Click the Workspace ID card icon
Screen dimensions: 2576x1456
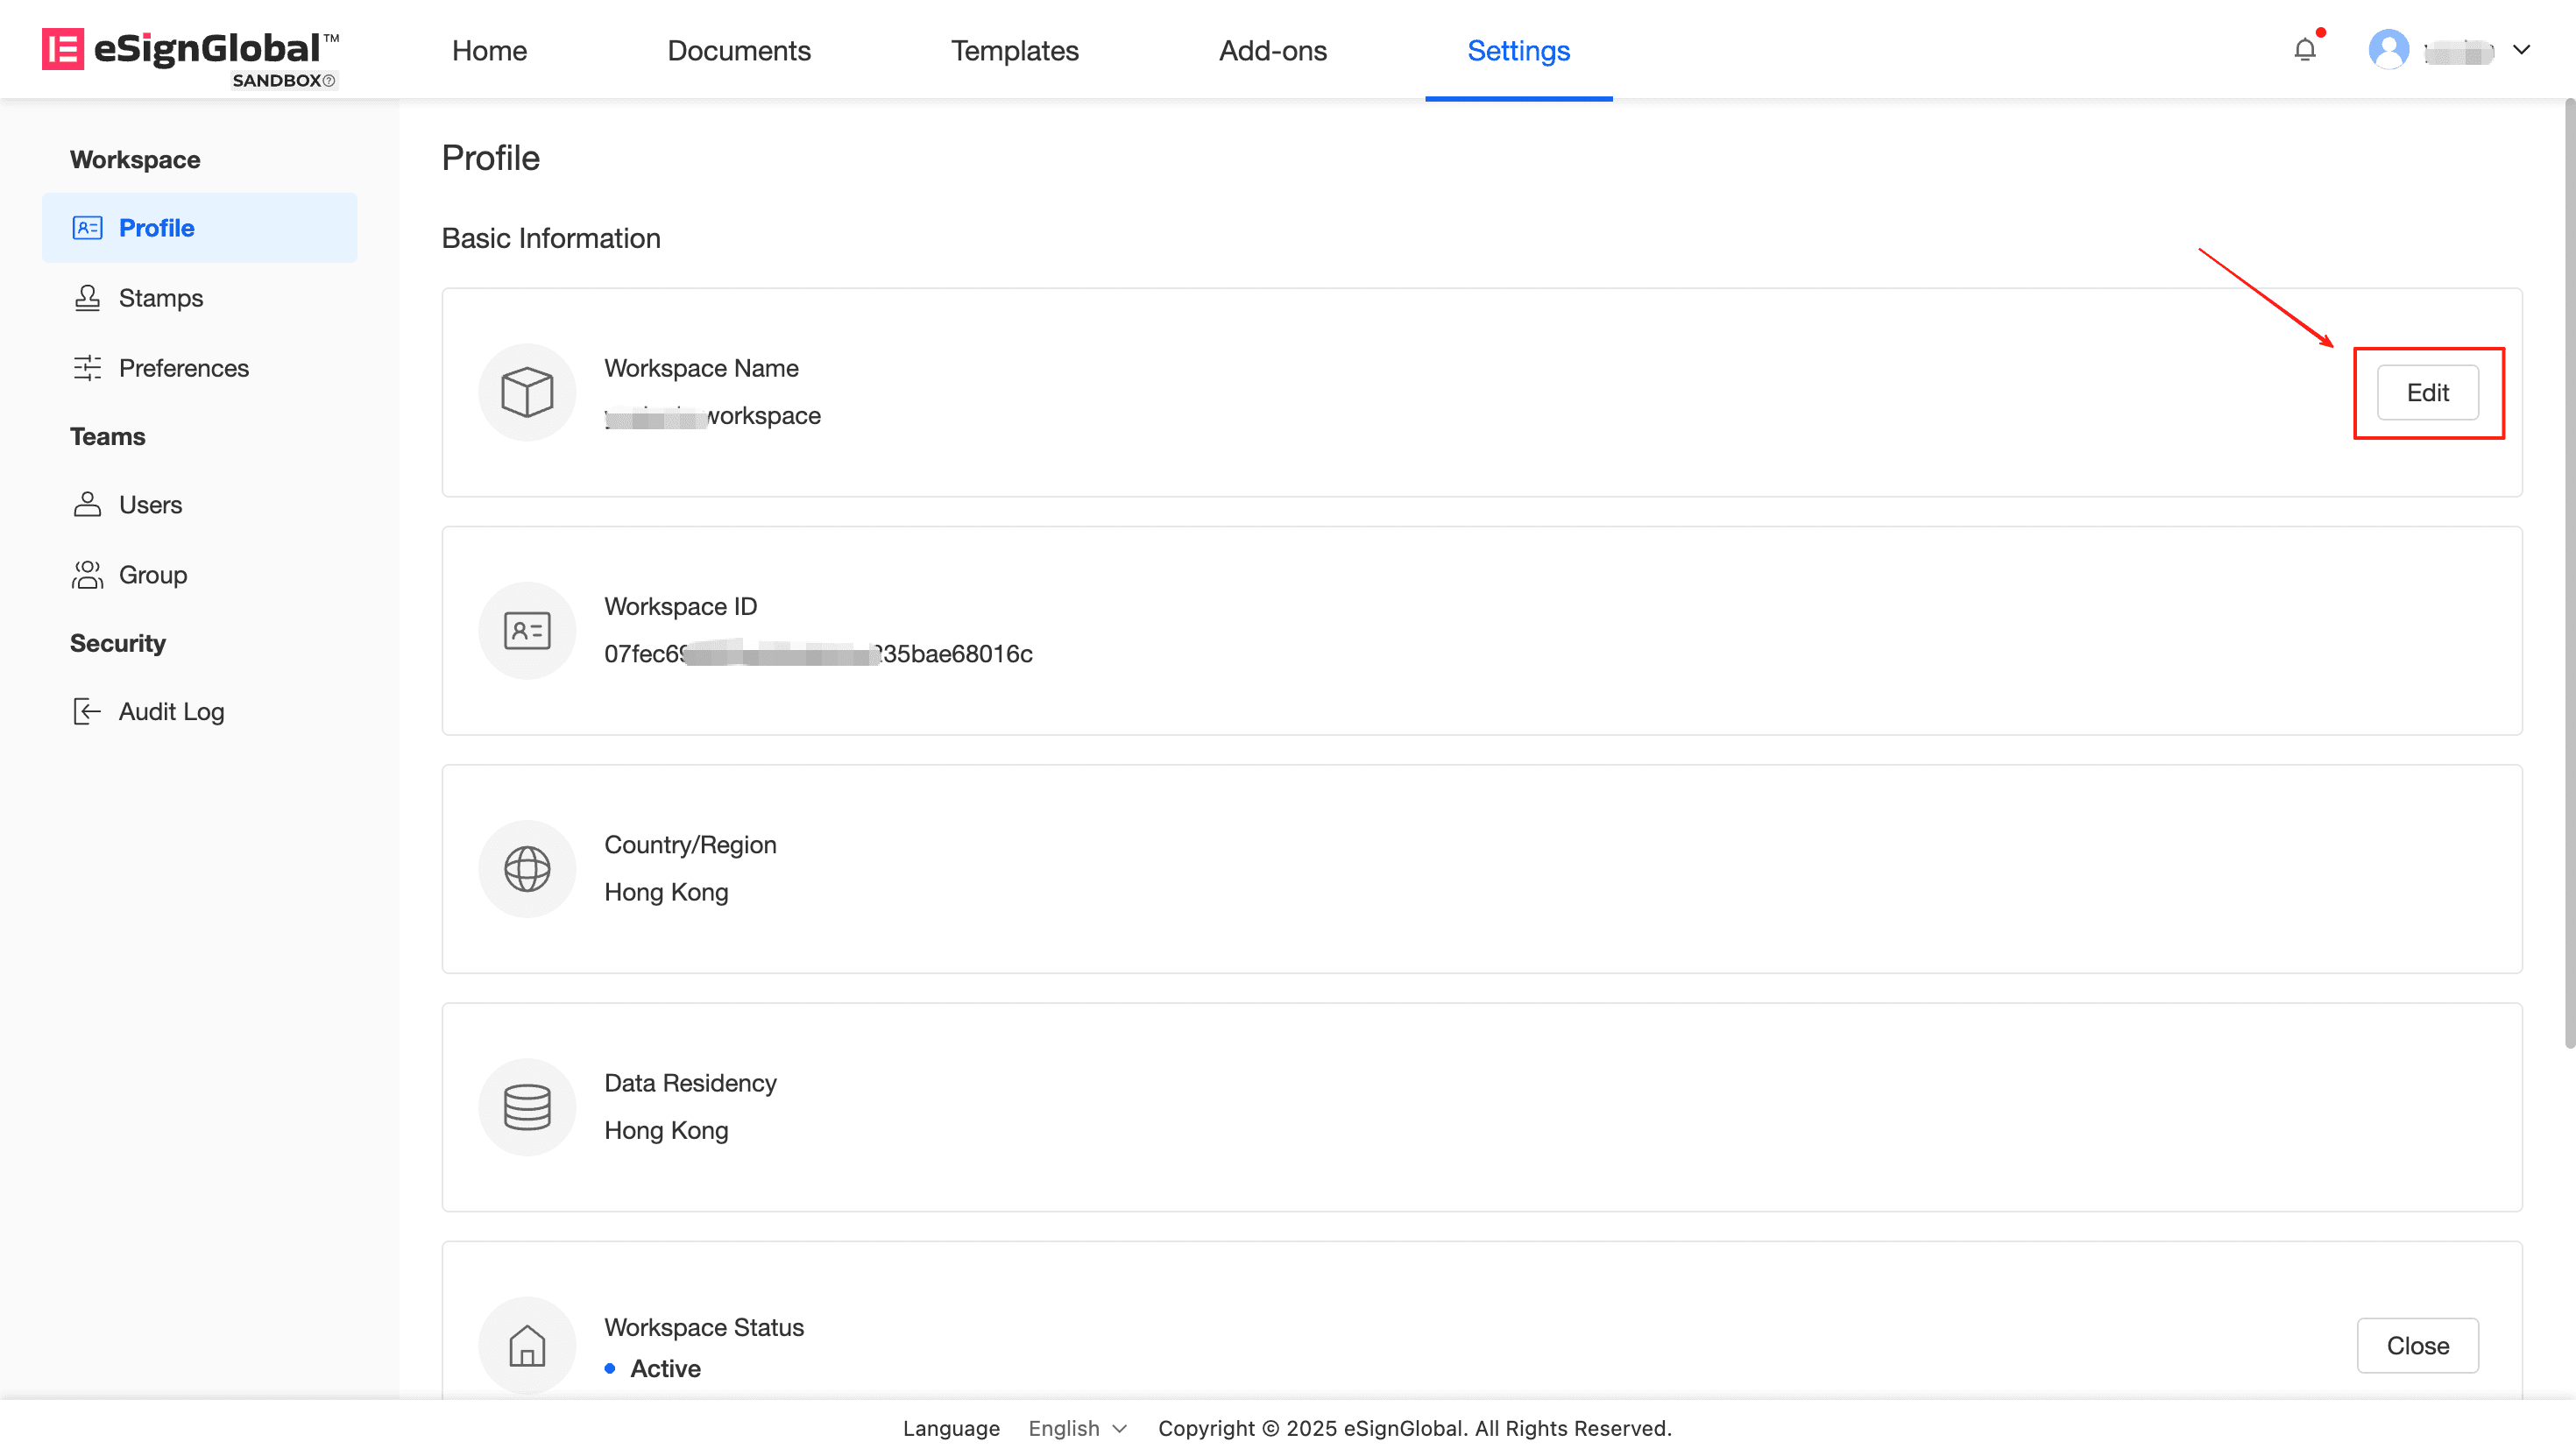(527, 630)
